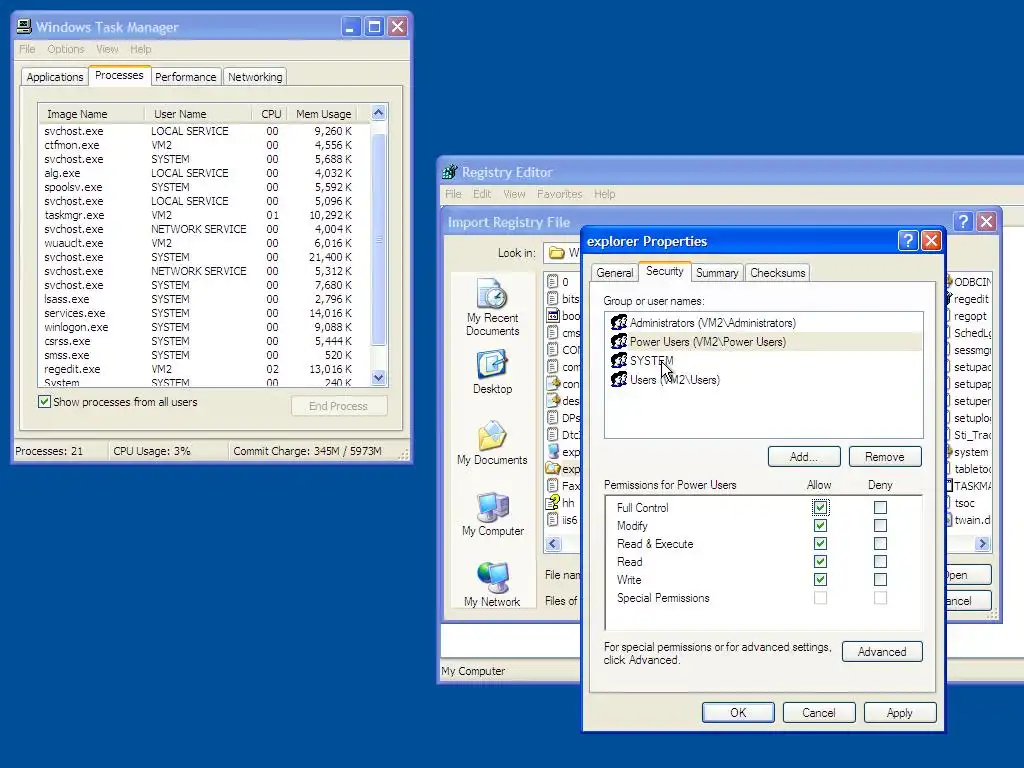
Task: Sort processes by CPU column
Action: (270, 114)
